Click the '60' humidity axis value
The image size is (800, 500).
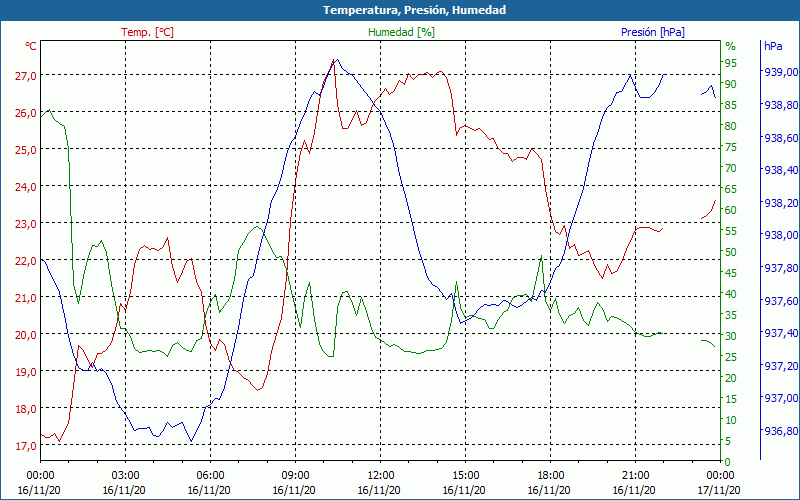point(731,210)
